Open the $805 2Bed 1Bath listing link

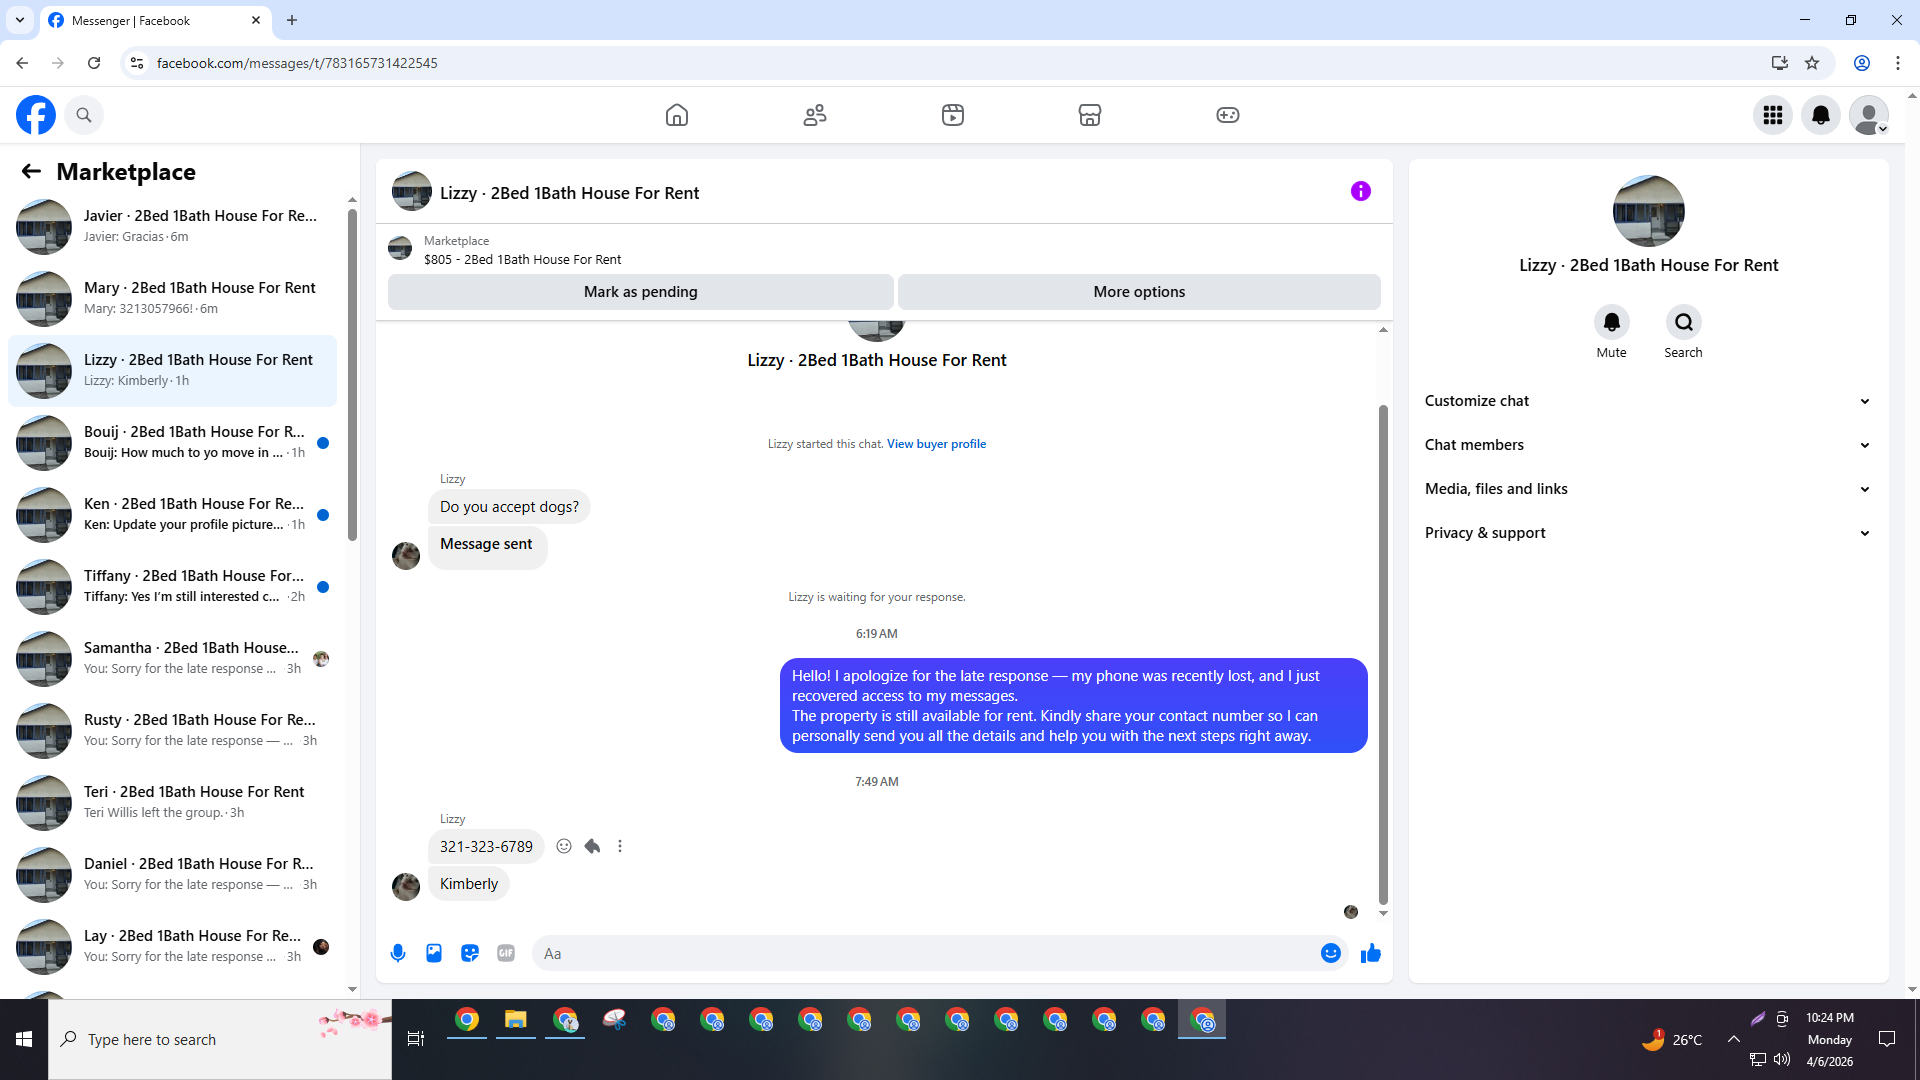tap(522, 260)
